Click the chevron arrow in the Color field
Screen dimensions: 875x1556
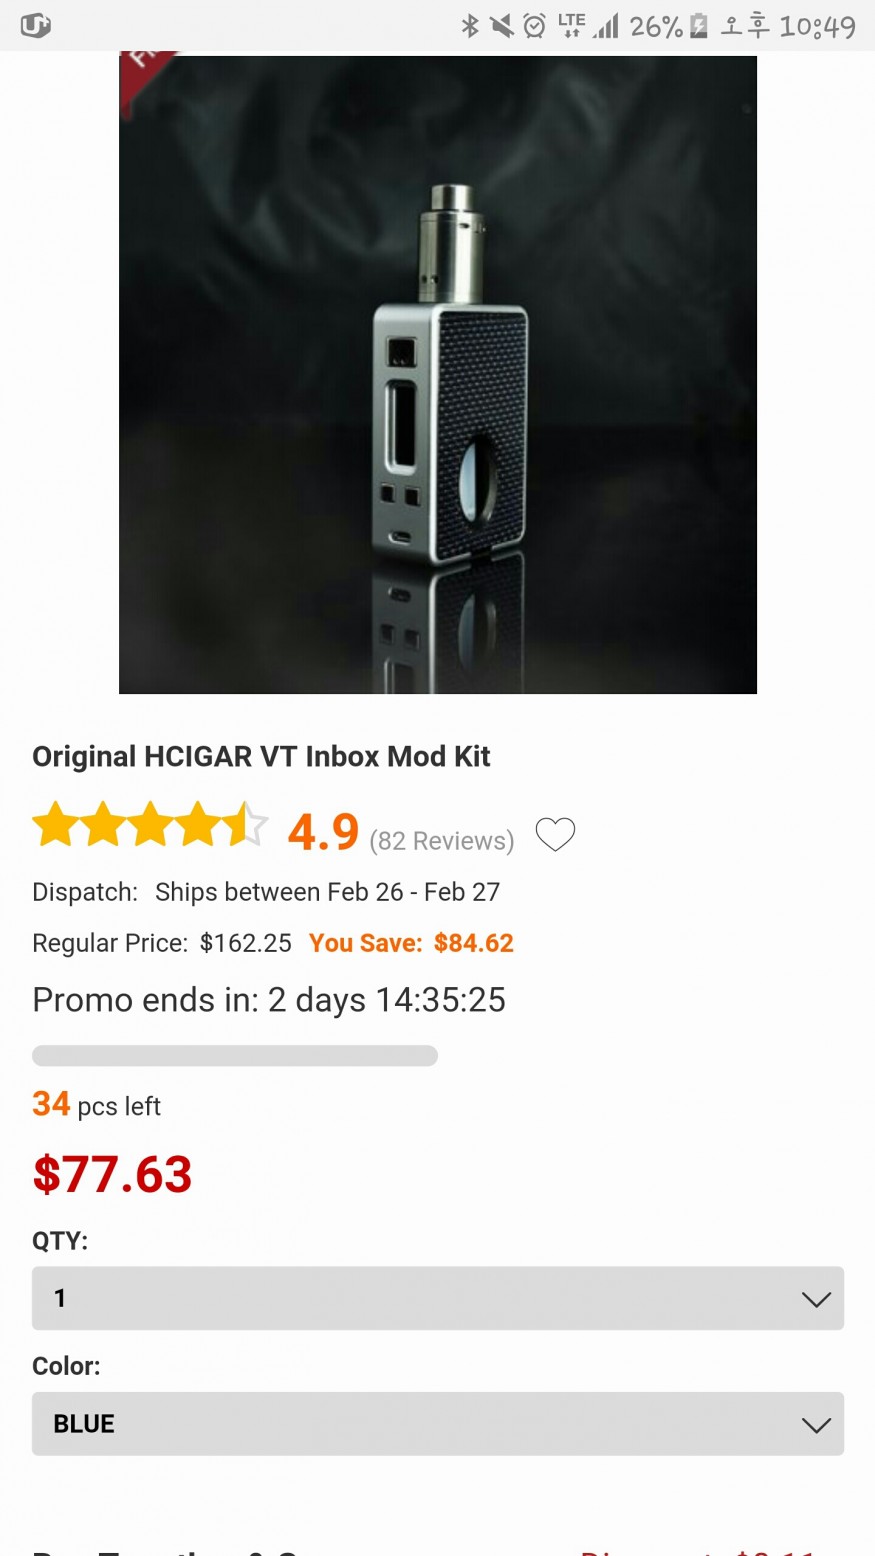pos(816,1425)
